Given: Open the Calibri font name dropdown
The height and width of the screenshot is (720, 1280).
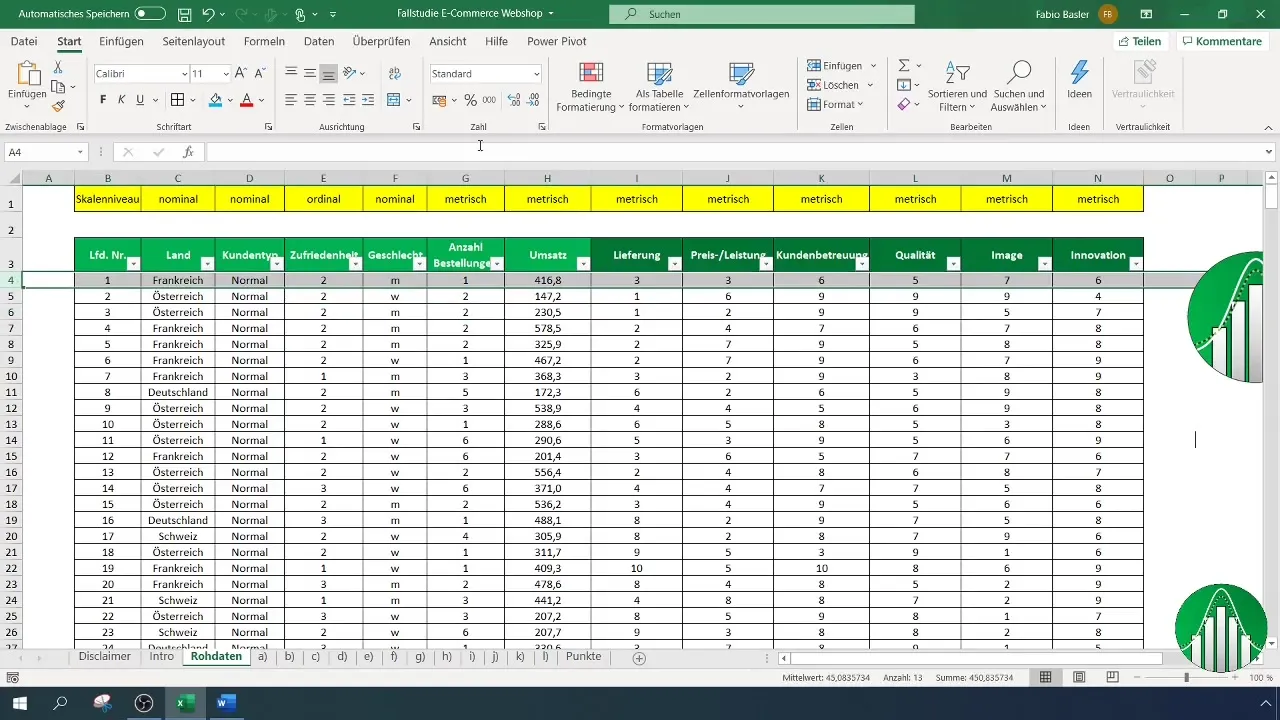Looking at the screenshot, I should point(184,74).
